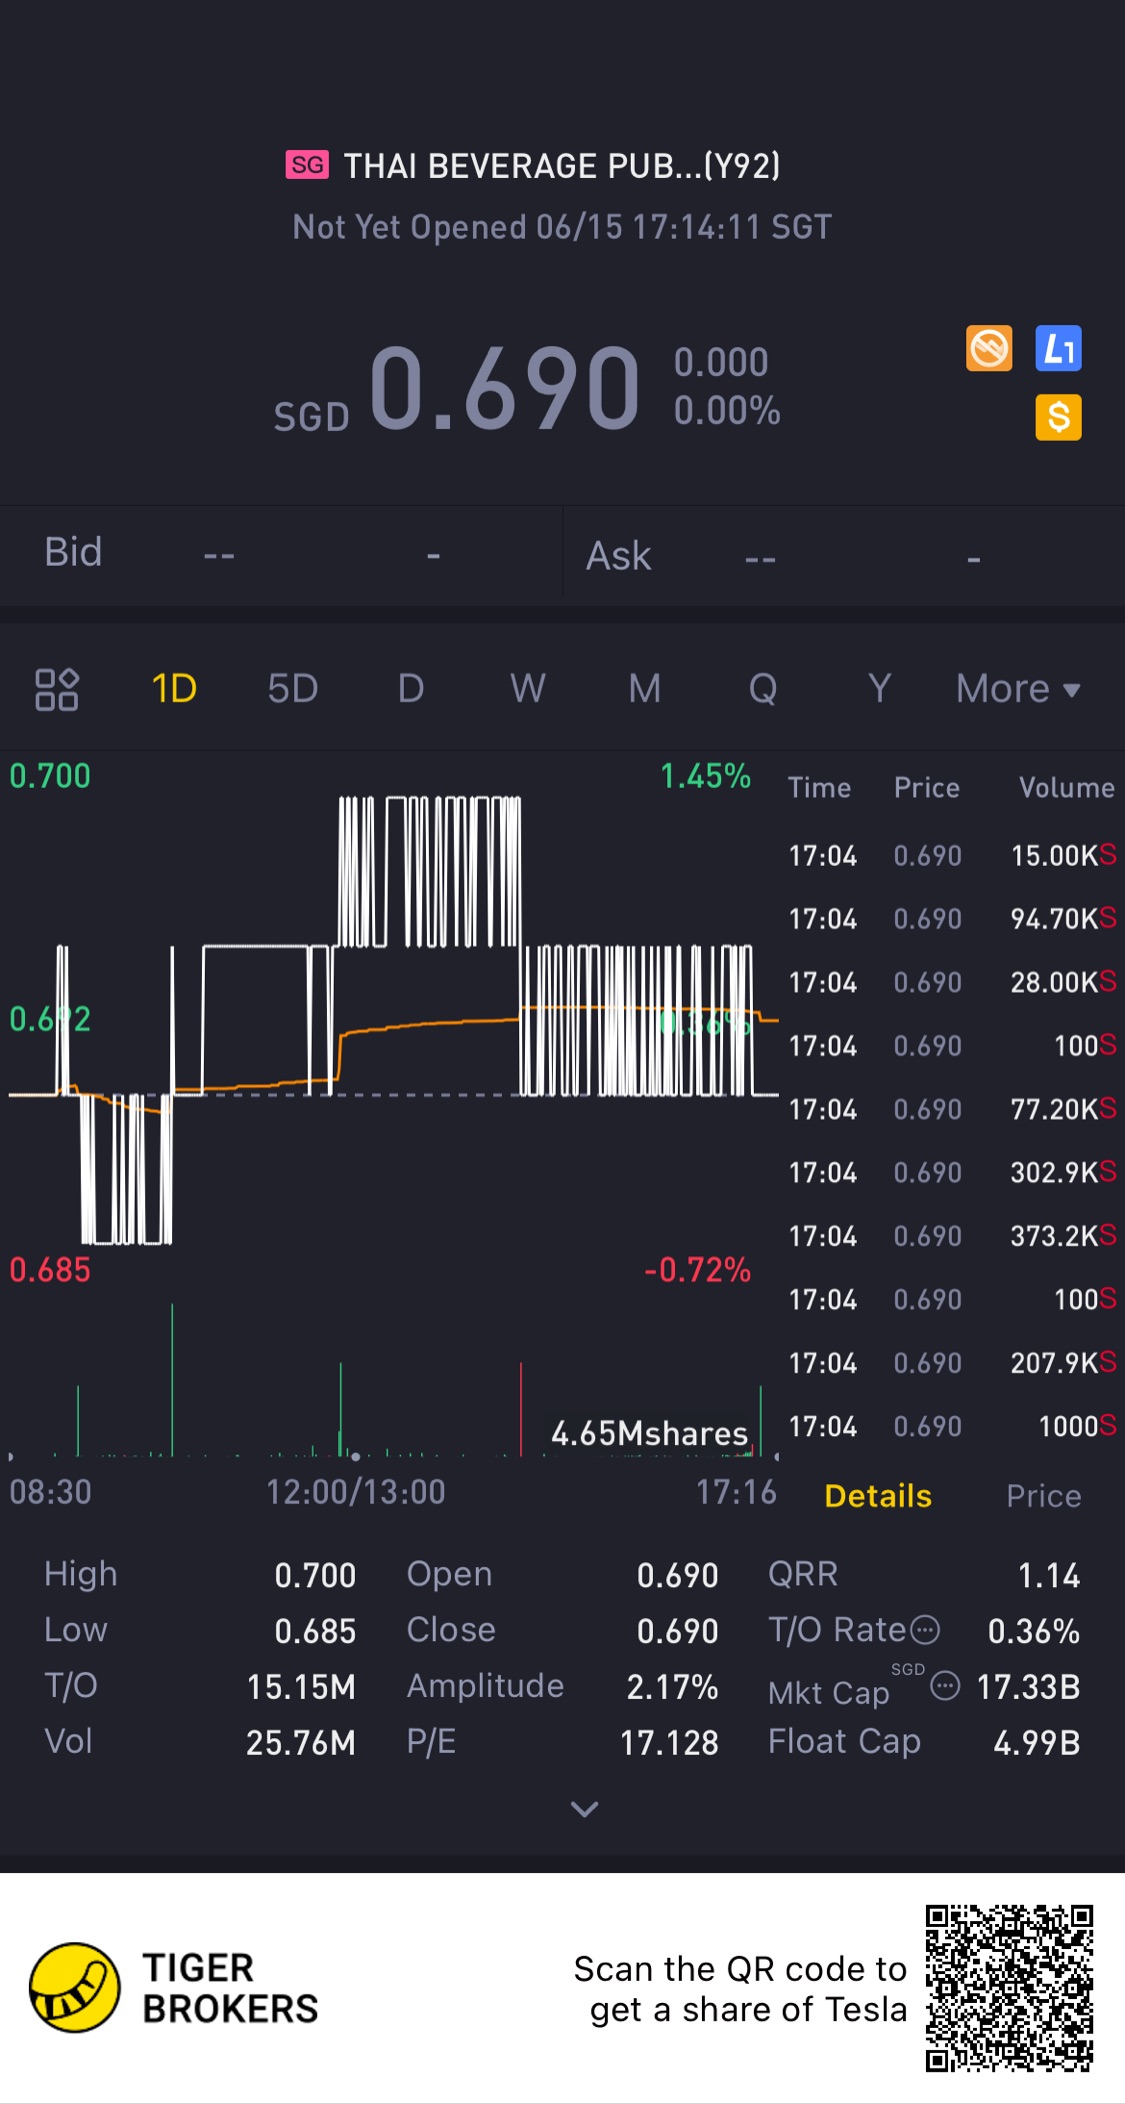Tap the Ask quote row
The width and height of the screenshot is (1125, 2104).
[x=843, y=556]
